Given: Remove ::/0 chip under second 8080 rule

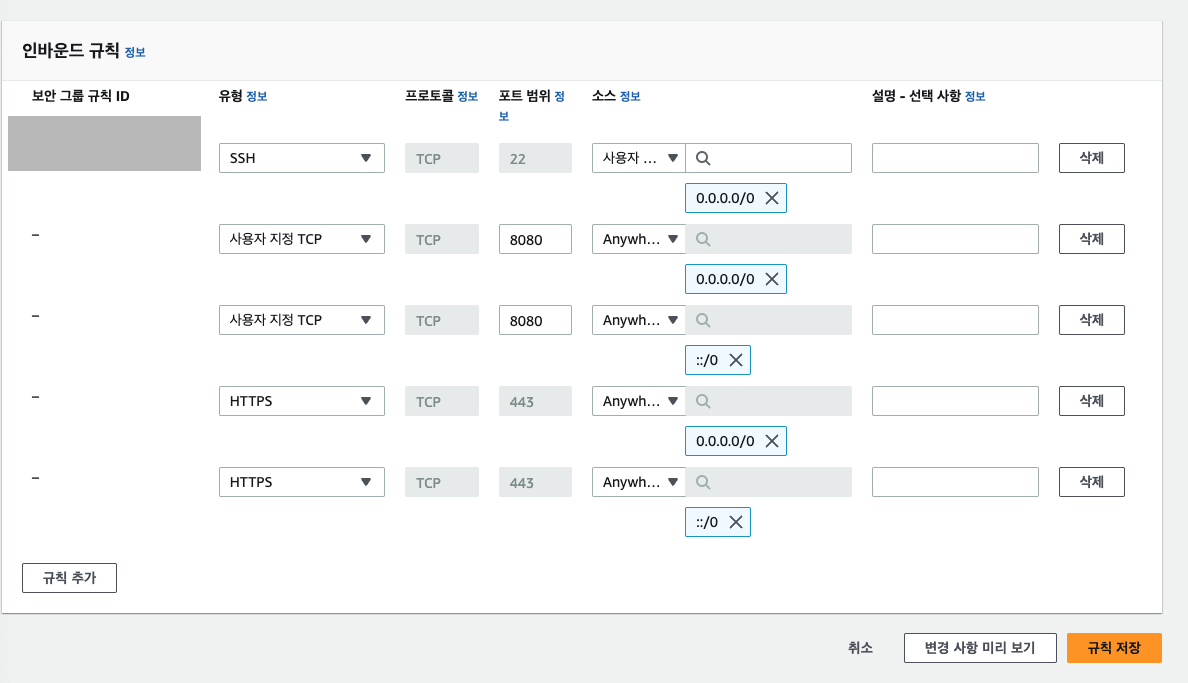Looking at the screenshot, I should coord(736,360).
